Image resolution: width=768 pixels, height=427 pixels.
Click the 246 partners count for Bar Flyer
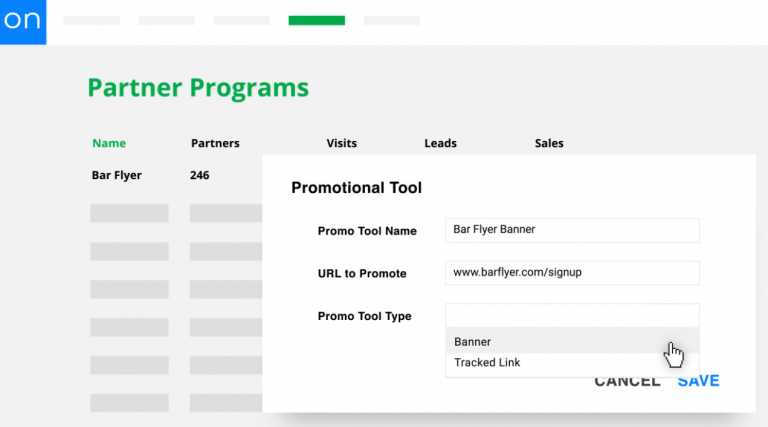(200, 175)
